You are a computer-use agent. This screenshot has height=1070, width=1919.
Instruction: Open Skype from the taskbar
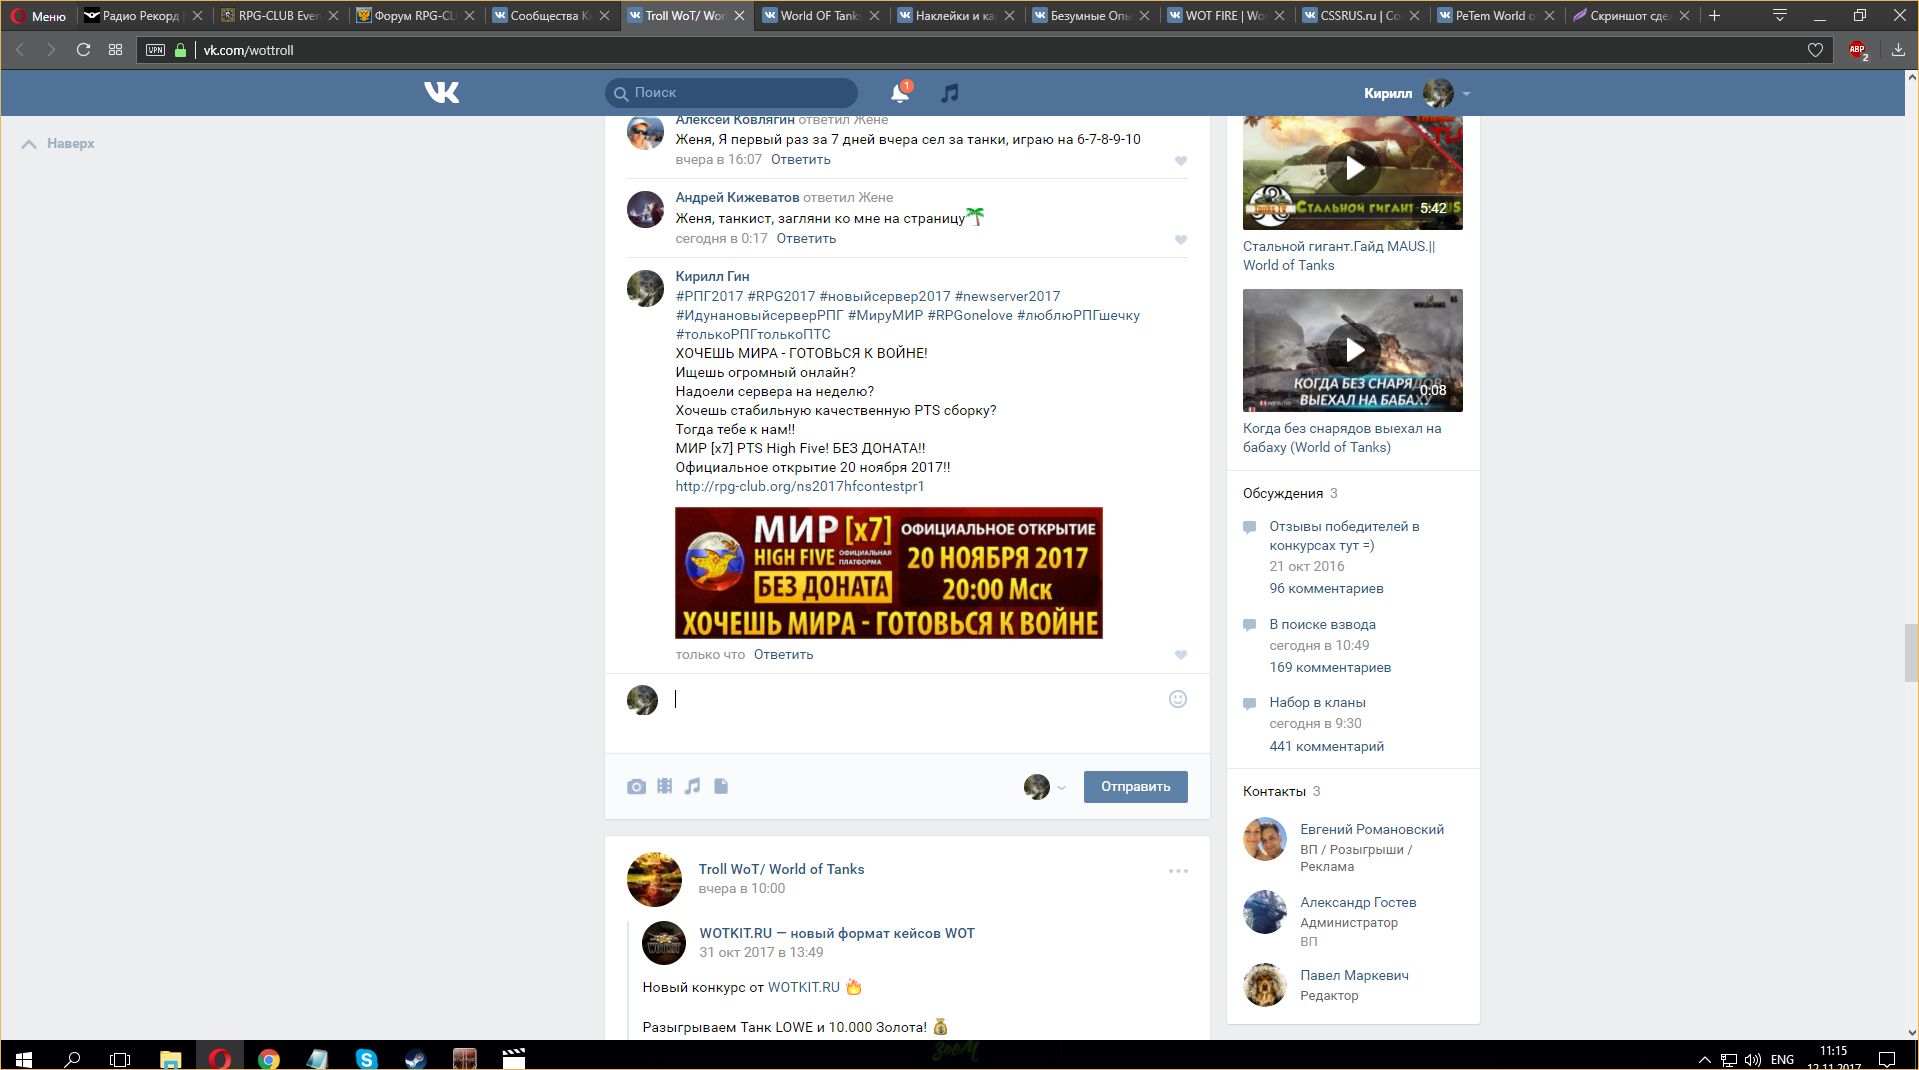(366, 1058)
